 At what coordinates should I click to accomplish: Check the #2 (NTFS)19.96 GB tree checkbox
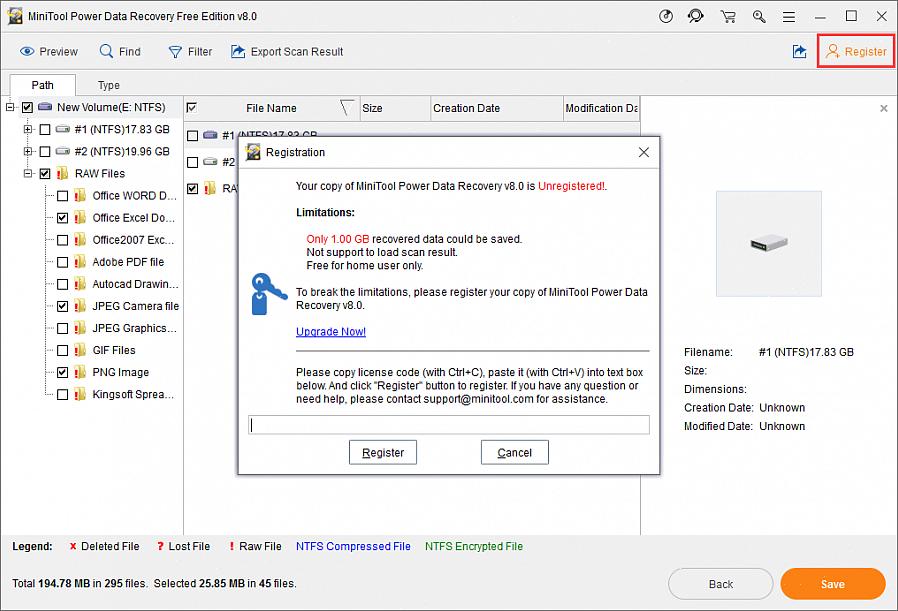[45, 152]
